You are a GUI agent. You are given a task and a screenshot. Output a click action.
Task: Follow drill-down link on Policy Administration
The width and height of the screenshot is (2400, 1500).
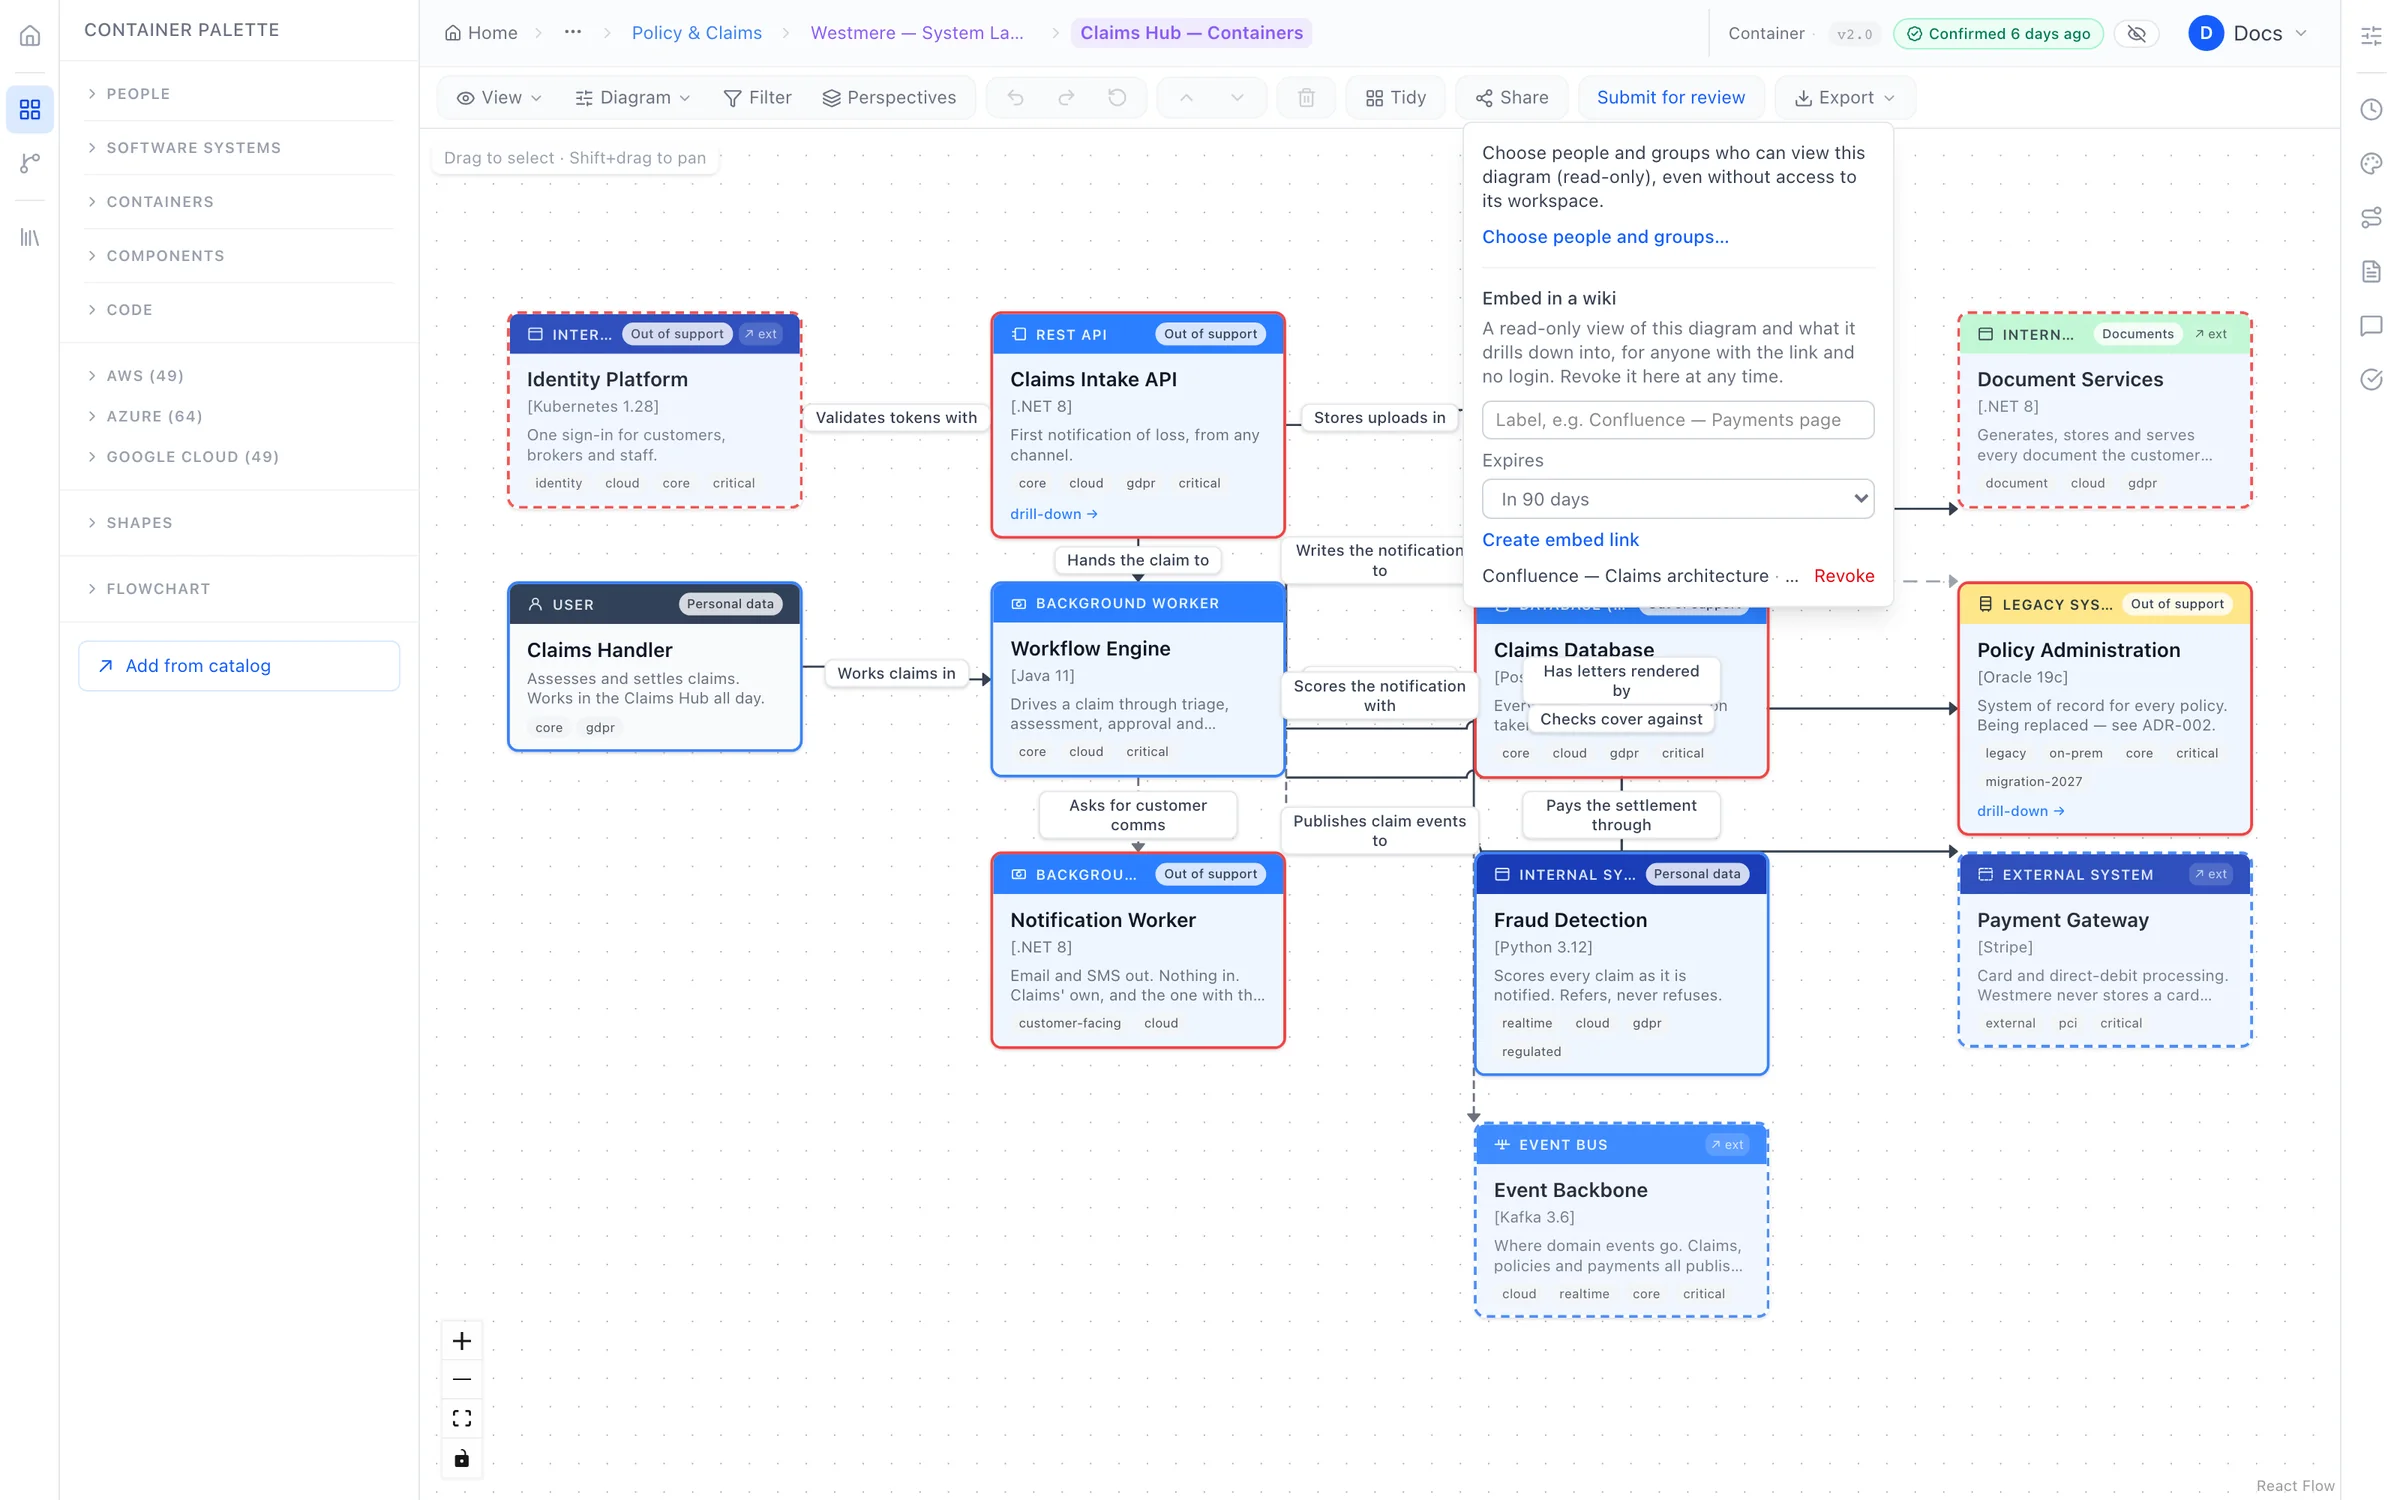click(x=2020, y=811)
